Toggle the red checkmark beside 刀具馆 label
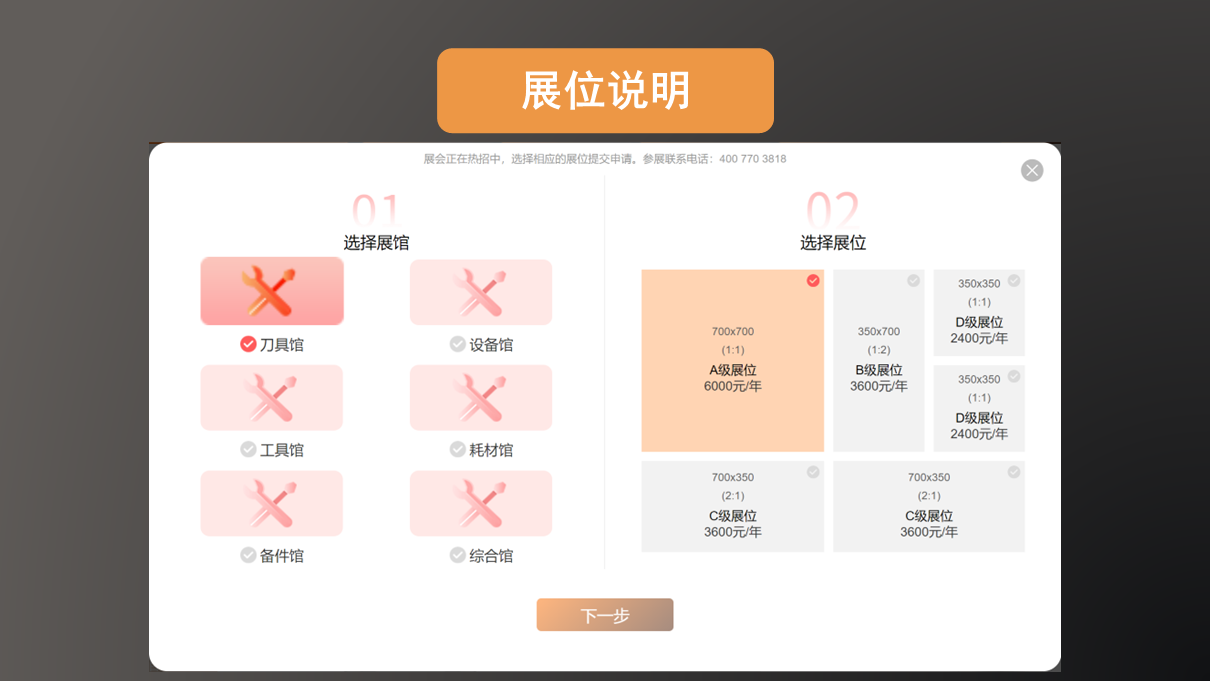 coord(248,344)
